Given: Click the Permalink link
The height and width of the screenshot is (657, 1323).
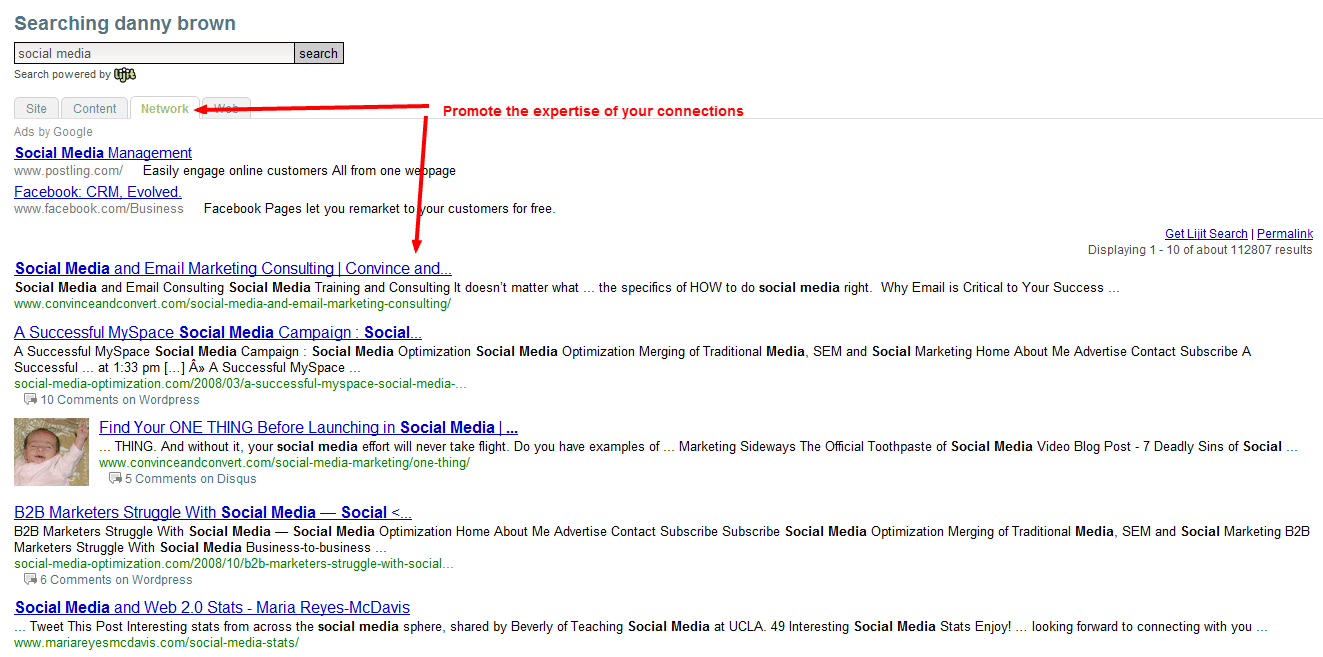Looking at the screenshot, I should pos(1285,234).
